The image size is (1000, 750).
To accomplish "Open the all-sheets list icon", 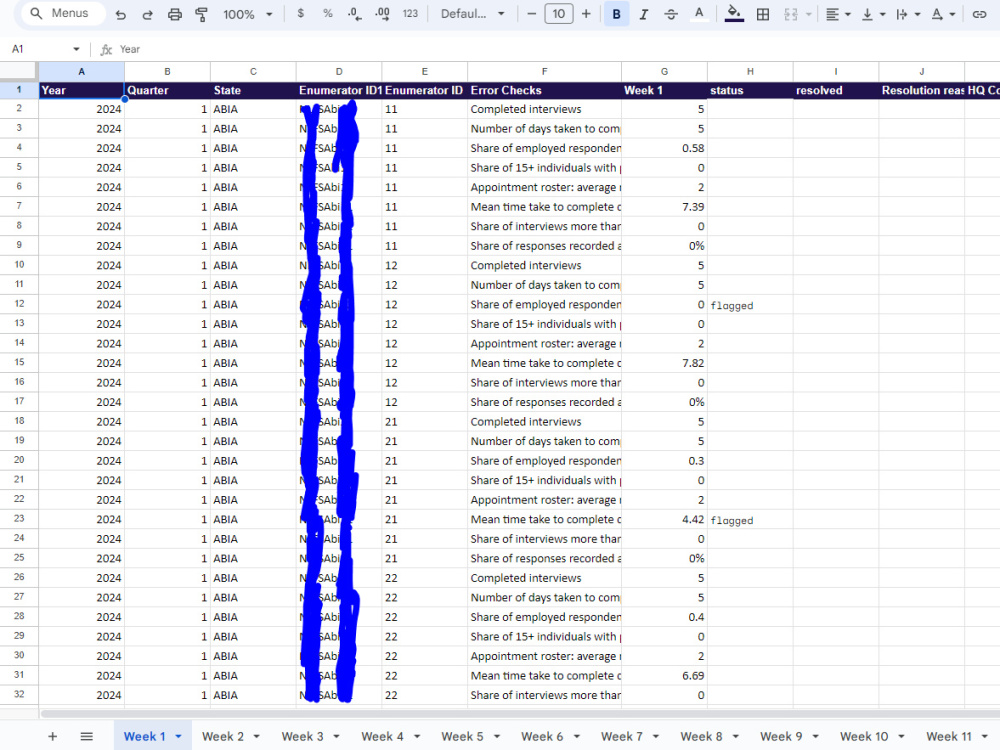I will (86, 735).
